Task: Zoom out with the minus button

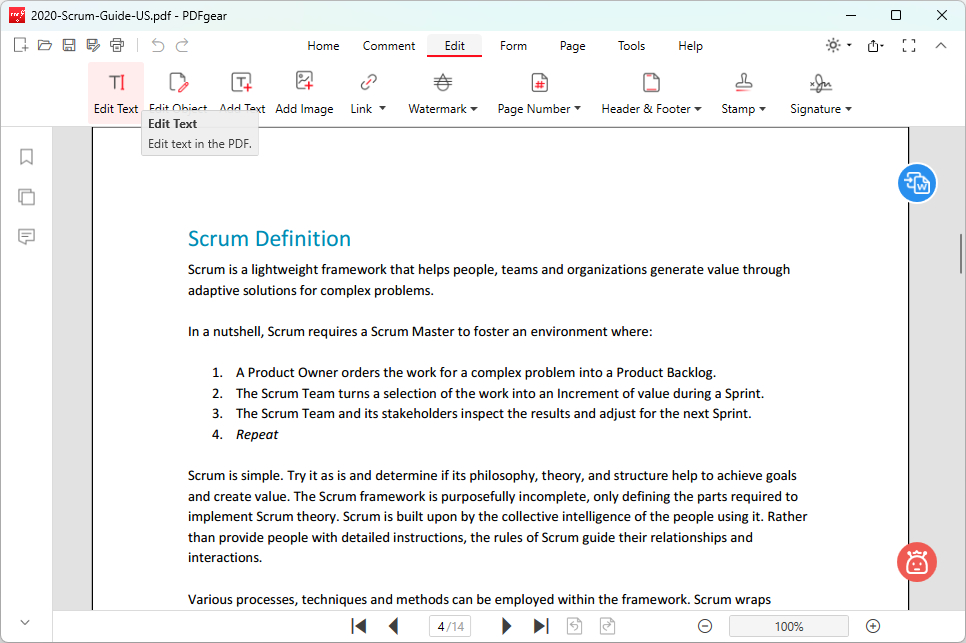Action: [705, 626]
